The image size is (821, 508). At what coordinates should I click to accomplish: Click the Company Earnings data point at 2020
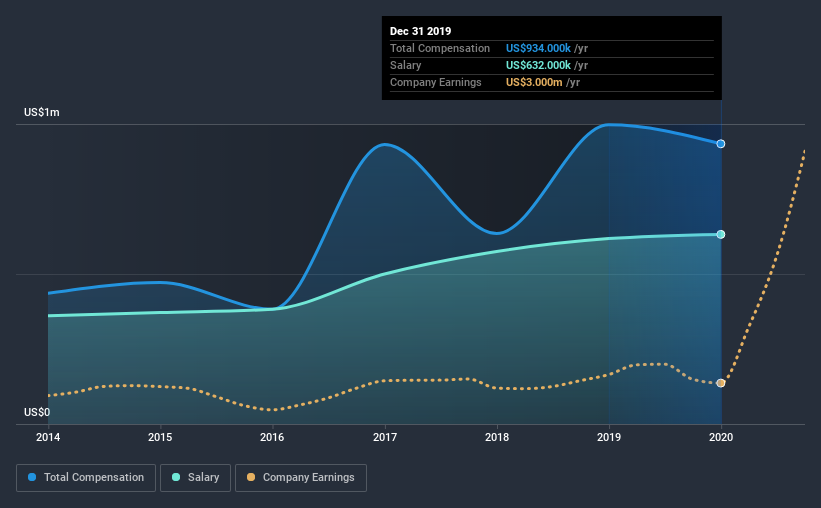click(x=721, y=383)
